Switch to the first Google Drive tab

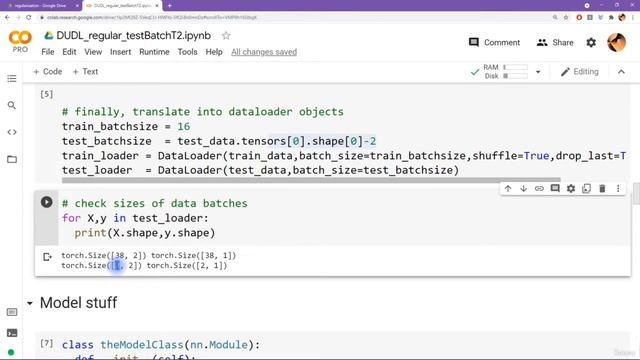[41, 6]
